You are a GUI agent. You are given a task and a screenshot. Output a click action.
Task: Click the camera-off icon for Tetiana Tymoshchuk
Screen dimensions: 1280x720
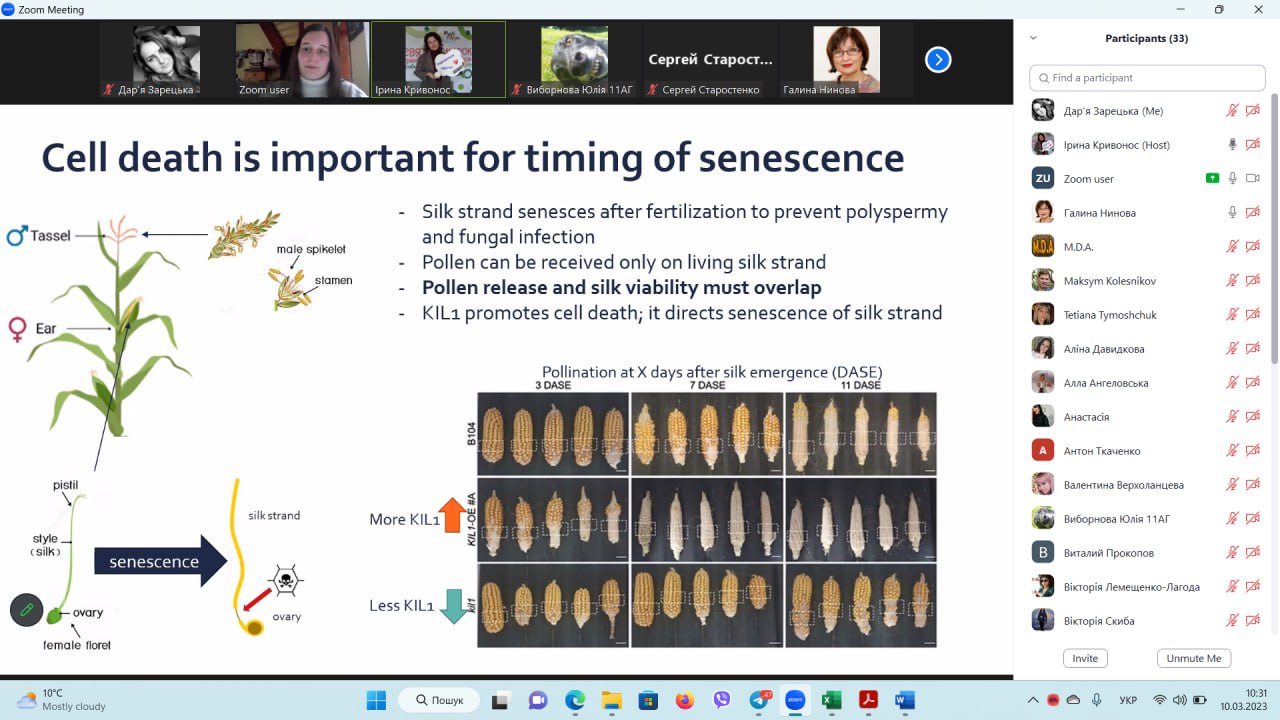point(1253,315)
